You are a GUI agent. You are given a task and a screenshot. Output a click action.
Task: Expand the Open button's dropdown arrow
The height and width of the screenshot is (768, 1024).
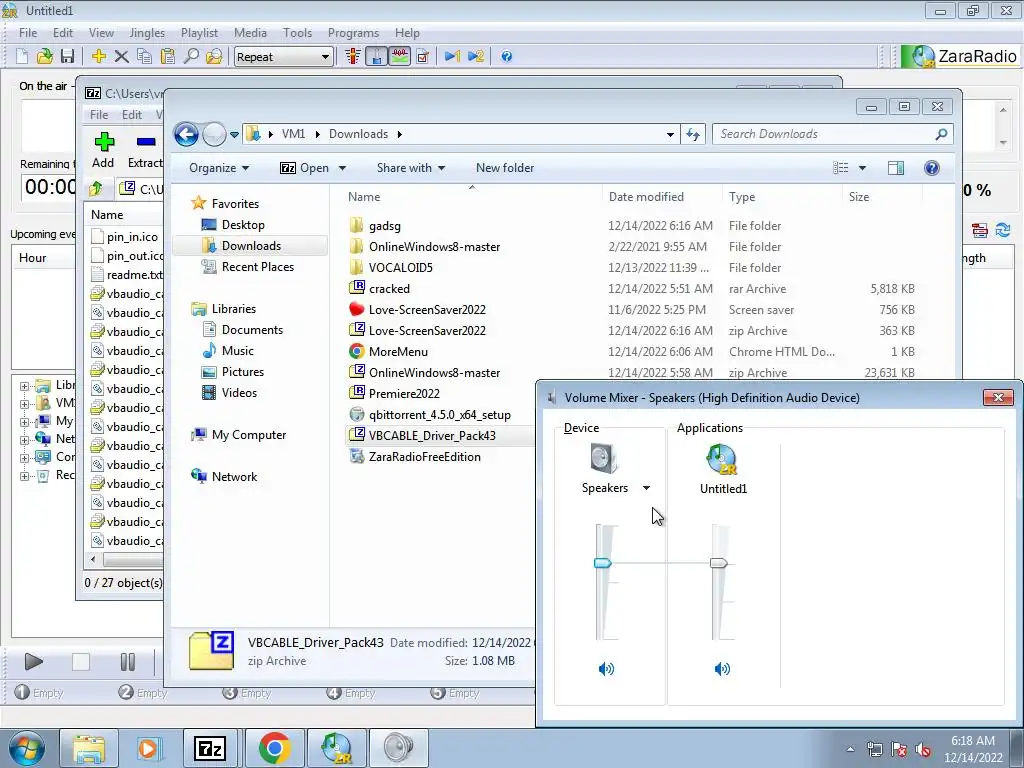[x=342, y=168]
